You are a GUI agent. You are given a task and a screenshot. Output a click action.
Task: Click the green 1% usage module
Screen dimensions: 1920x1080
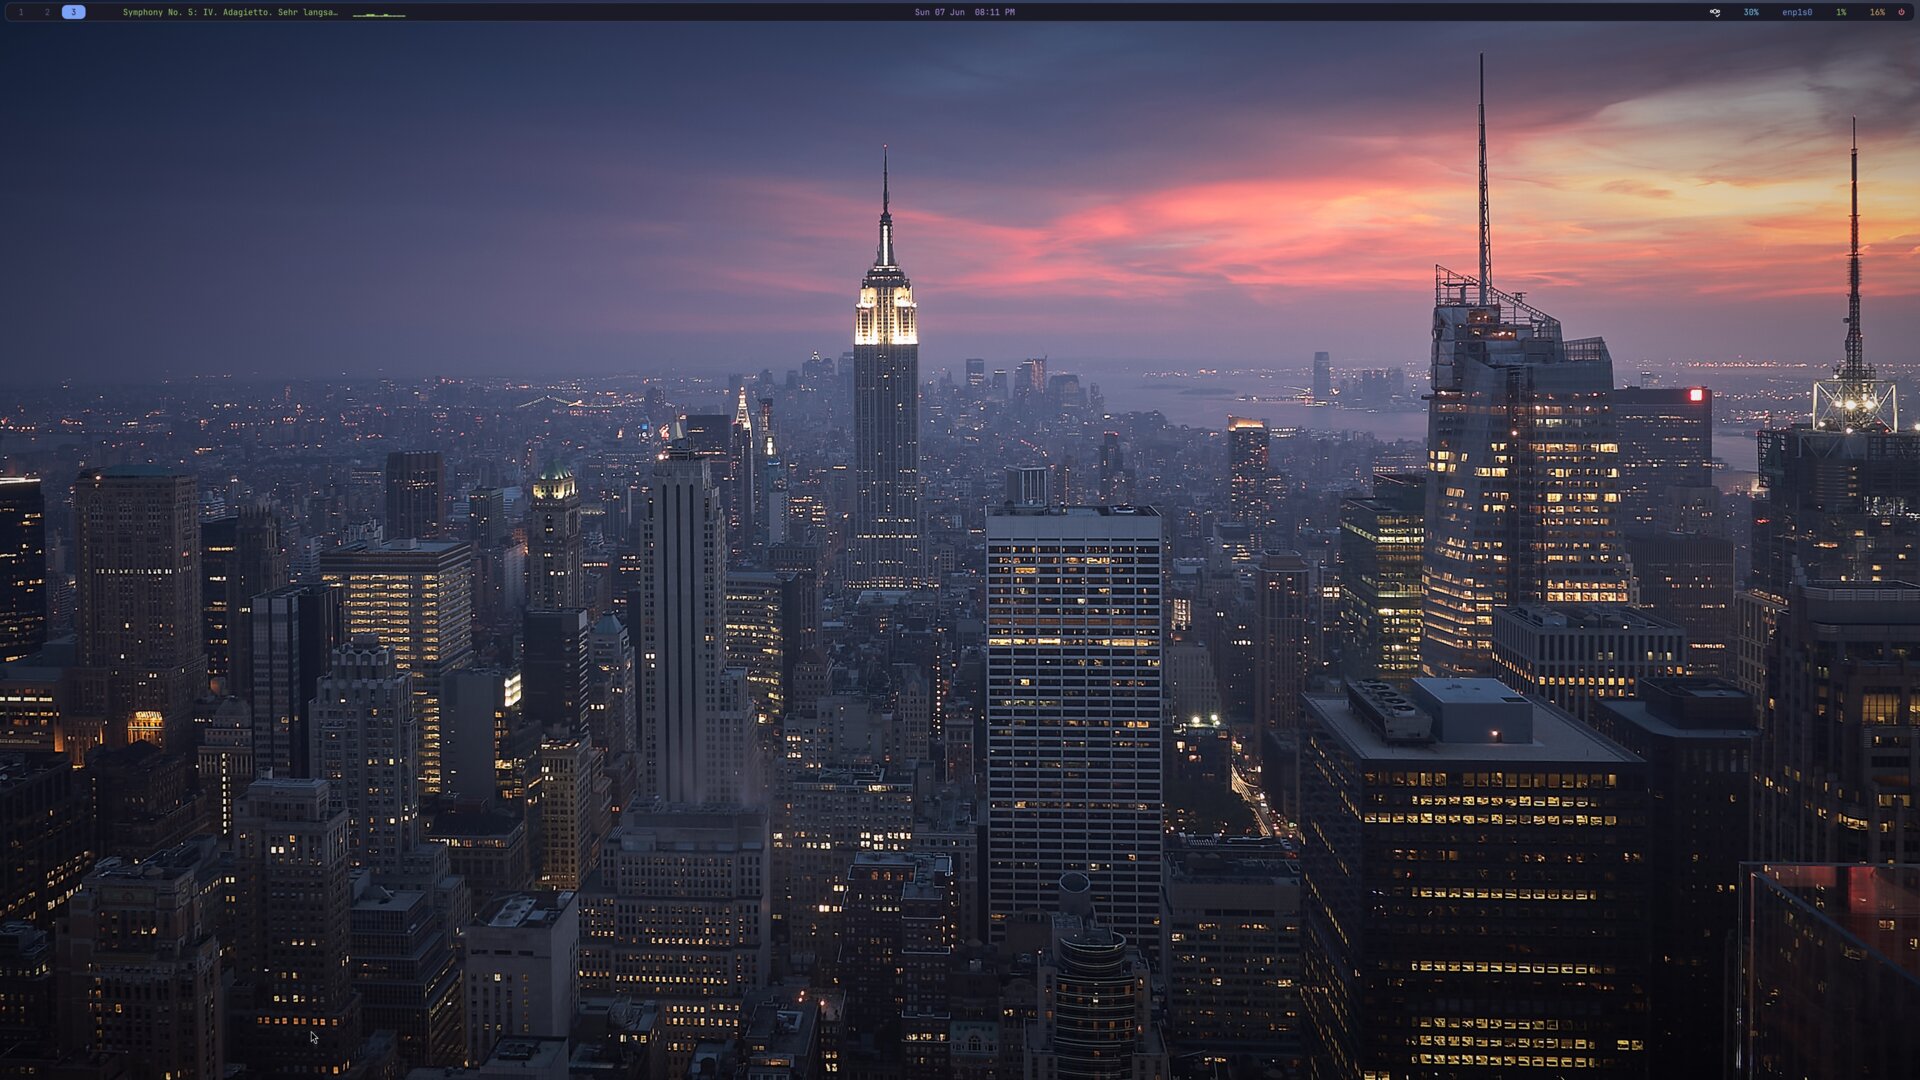(1841, 12)
